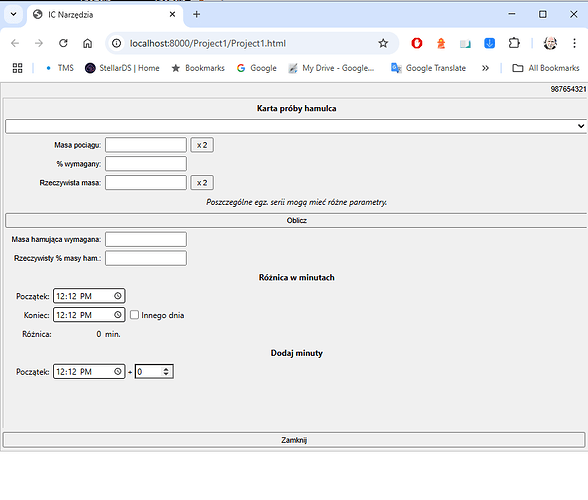View site information icon in address bar

pos(117,44)
